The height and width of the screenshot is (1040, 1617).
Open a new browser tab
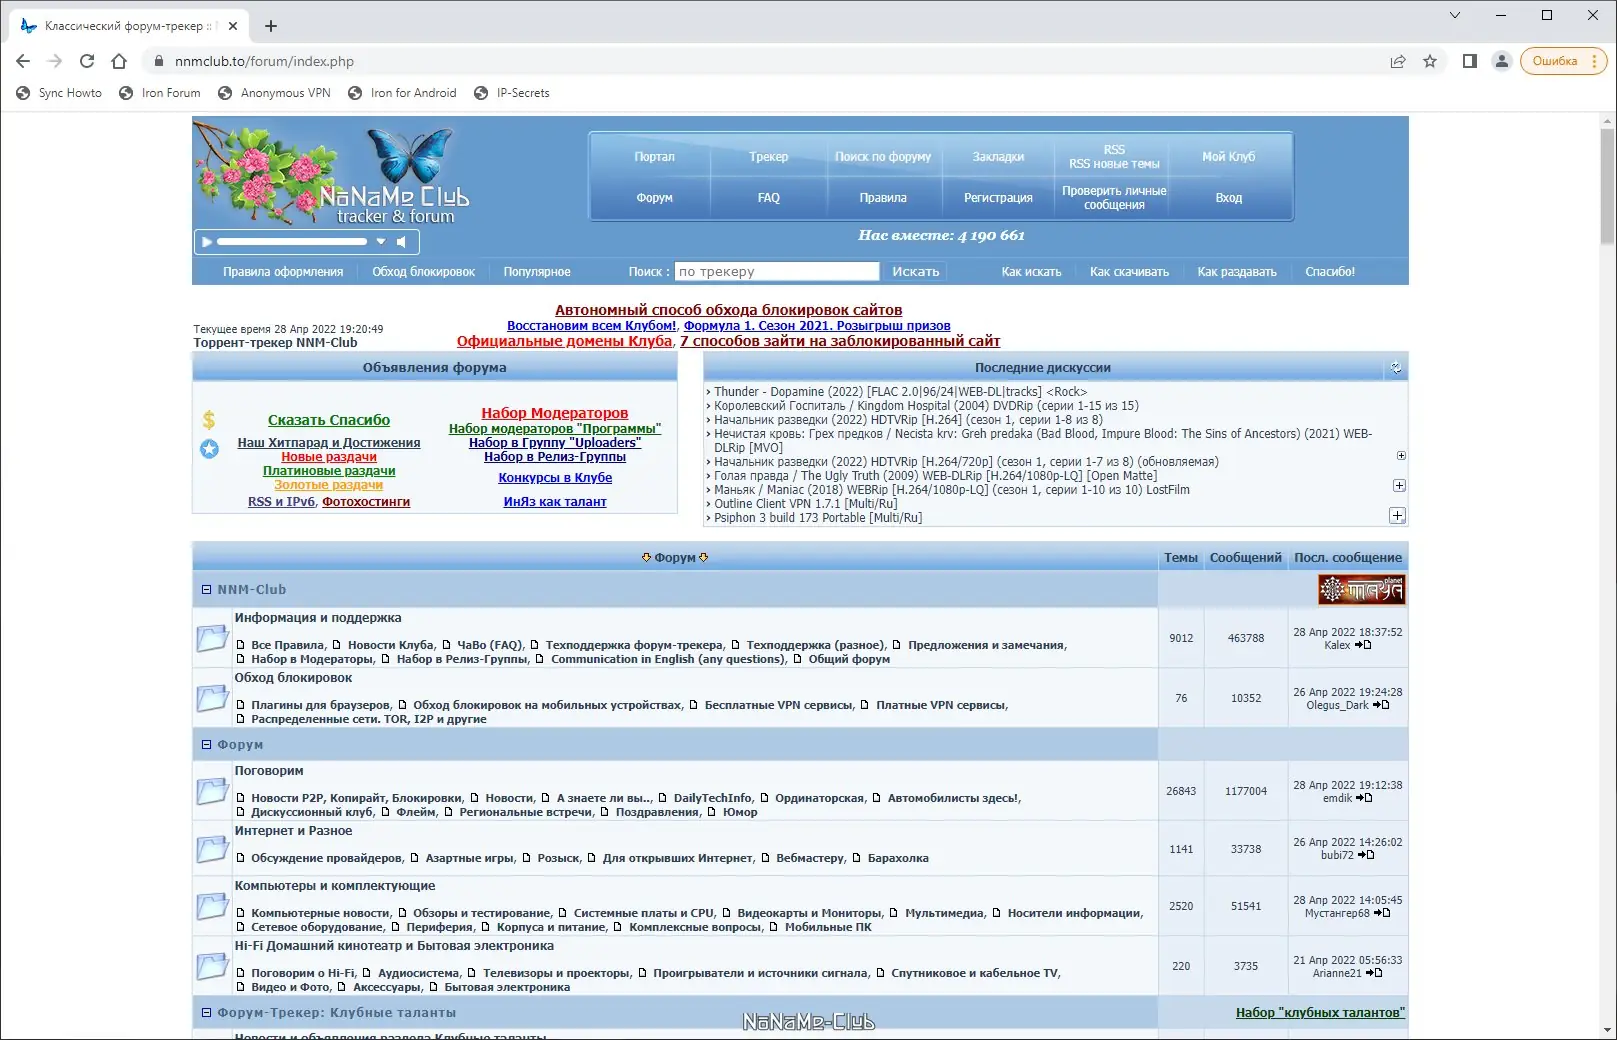(271, 26)
